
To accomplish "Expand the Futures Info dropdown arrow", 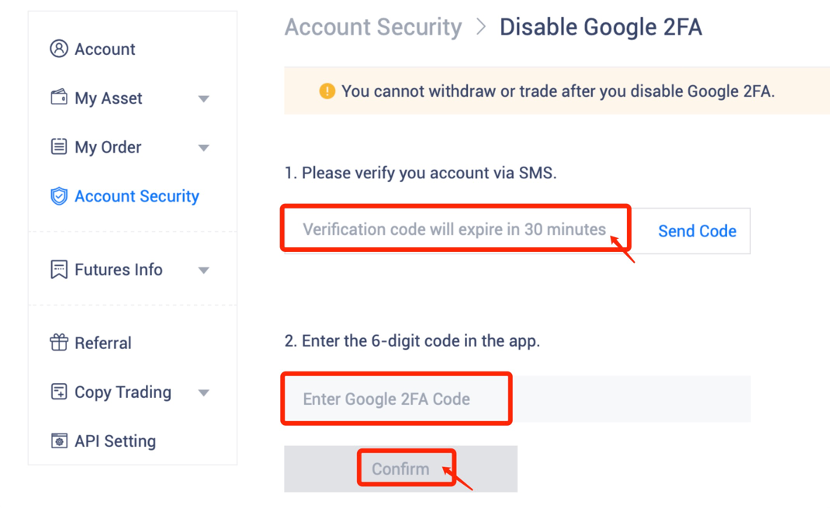I will (204, 271).
